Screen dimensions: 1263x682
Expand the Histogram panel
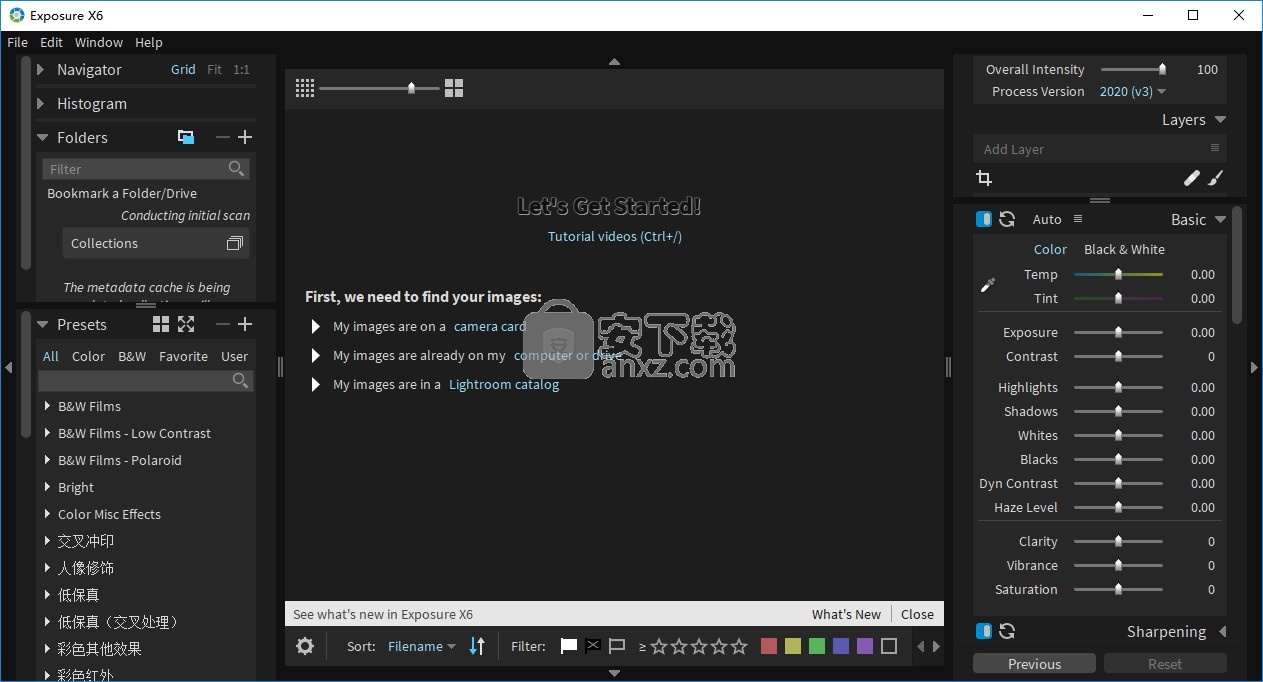point(41,103)
